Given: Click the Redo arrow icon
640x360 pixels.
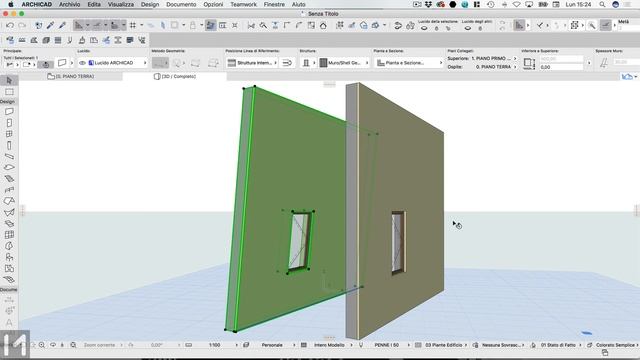Looking at the screenshot, I should 22,25.
